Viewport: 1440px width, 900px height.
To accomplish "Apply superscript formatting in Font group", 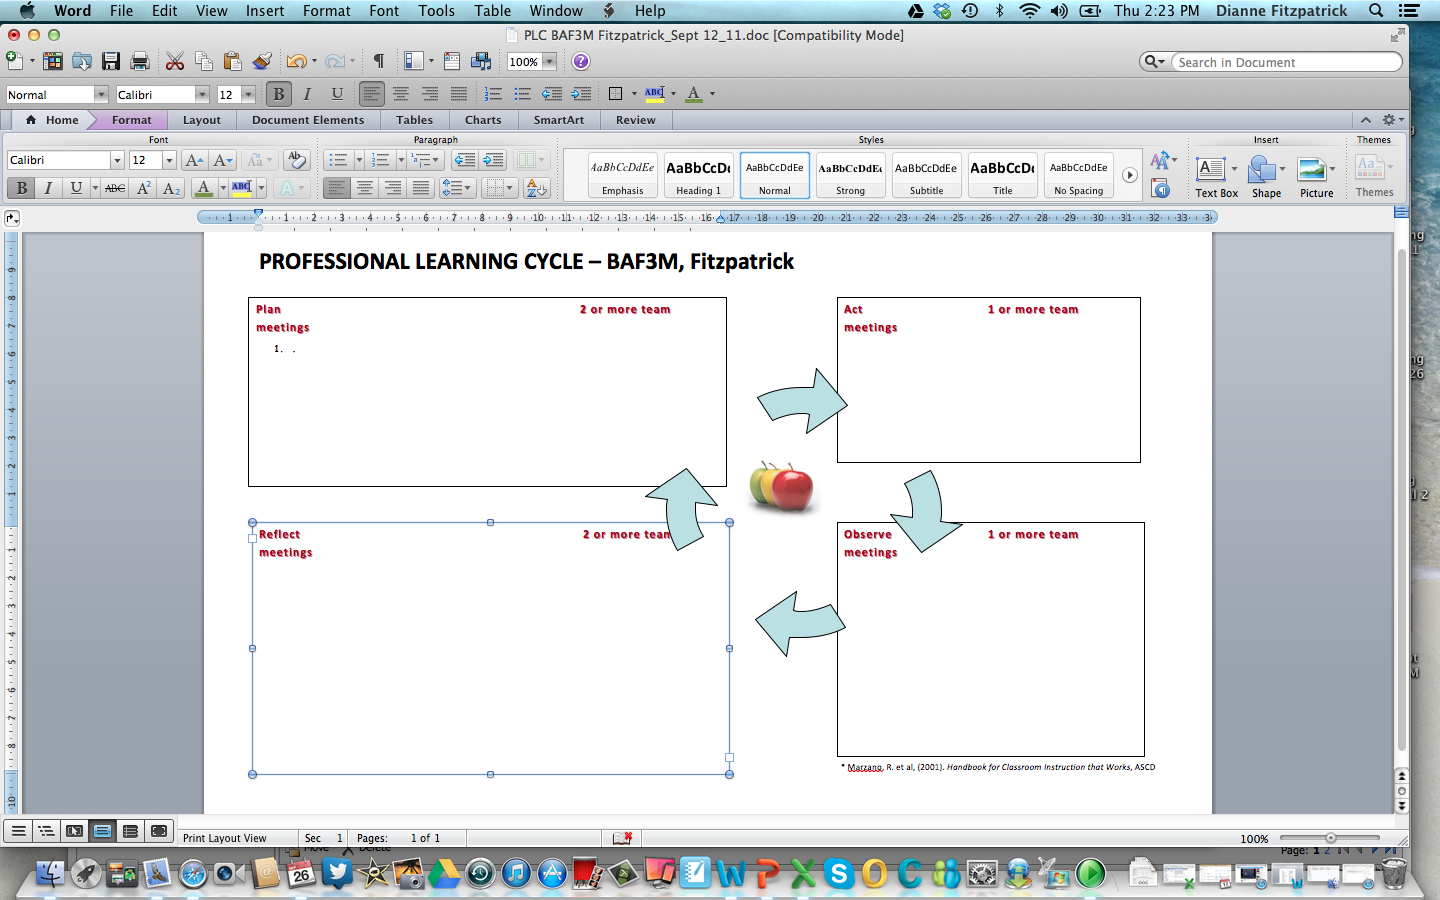I will (144, 188).
